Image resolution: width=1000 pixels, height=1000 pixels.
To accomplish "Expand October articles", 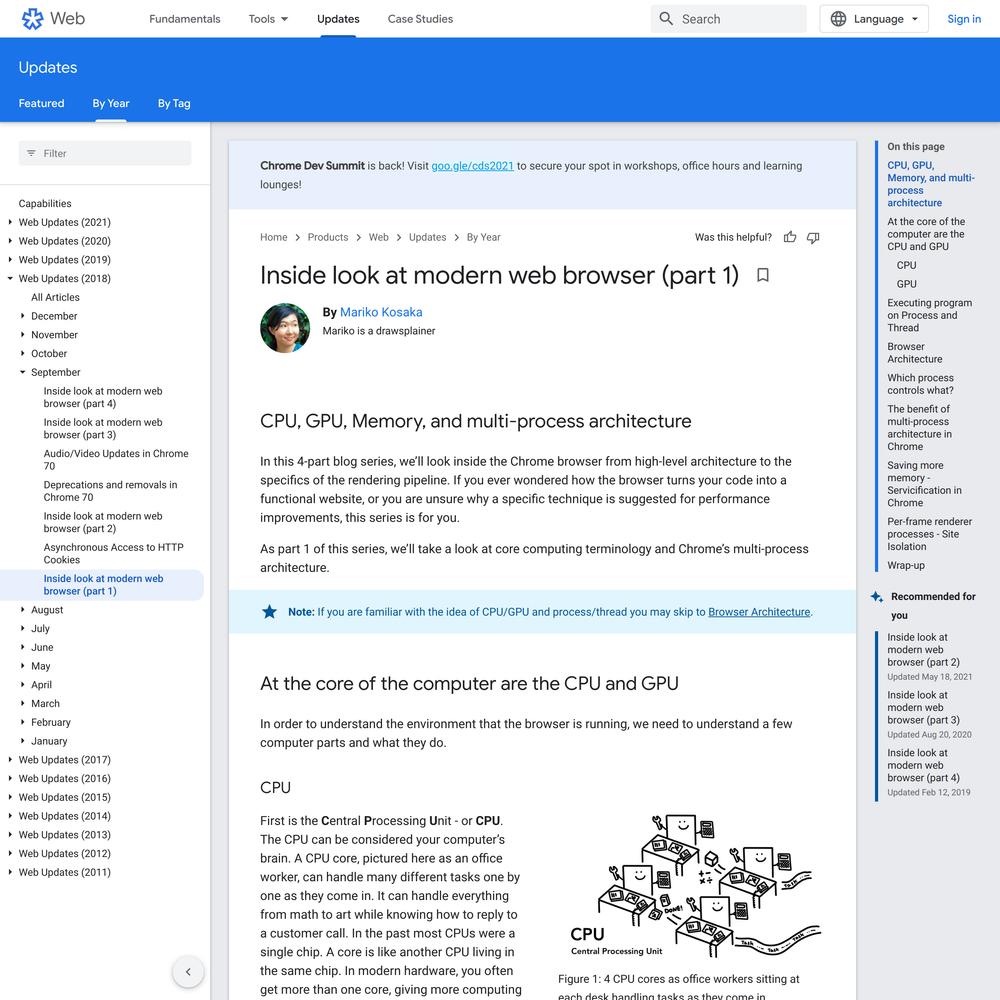I will pyautogui.click(x=22, y=353).
